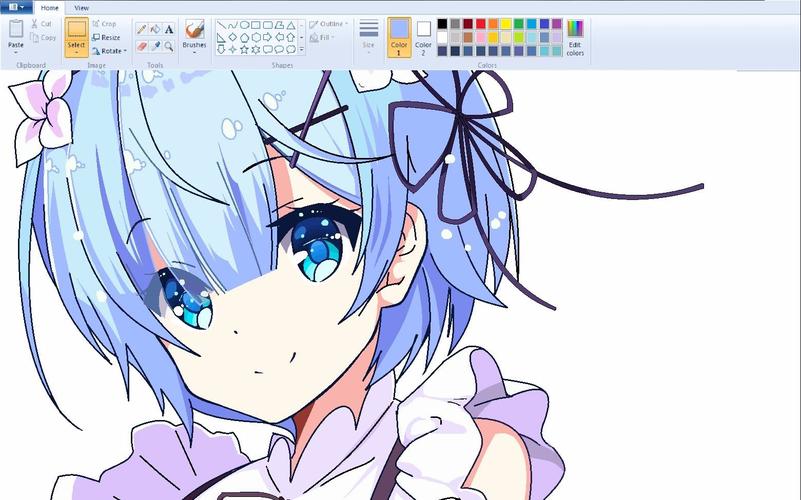Select the Text tool
This screenshot has width=801, height=500.
click(x=169, y=29)
